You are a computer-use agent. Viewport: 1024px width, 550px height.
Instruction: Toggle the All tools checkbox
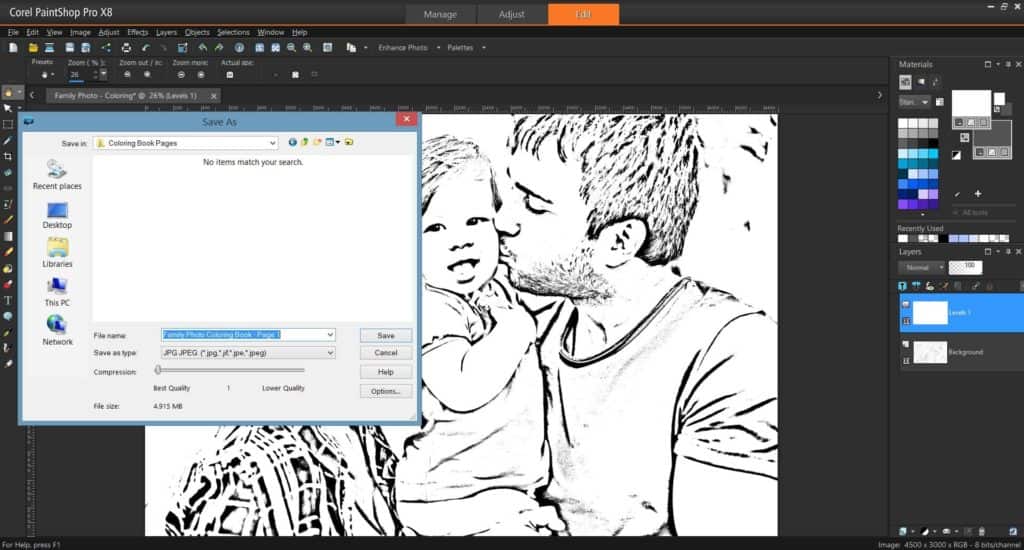click(x=957, y=213)
